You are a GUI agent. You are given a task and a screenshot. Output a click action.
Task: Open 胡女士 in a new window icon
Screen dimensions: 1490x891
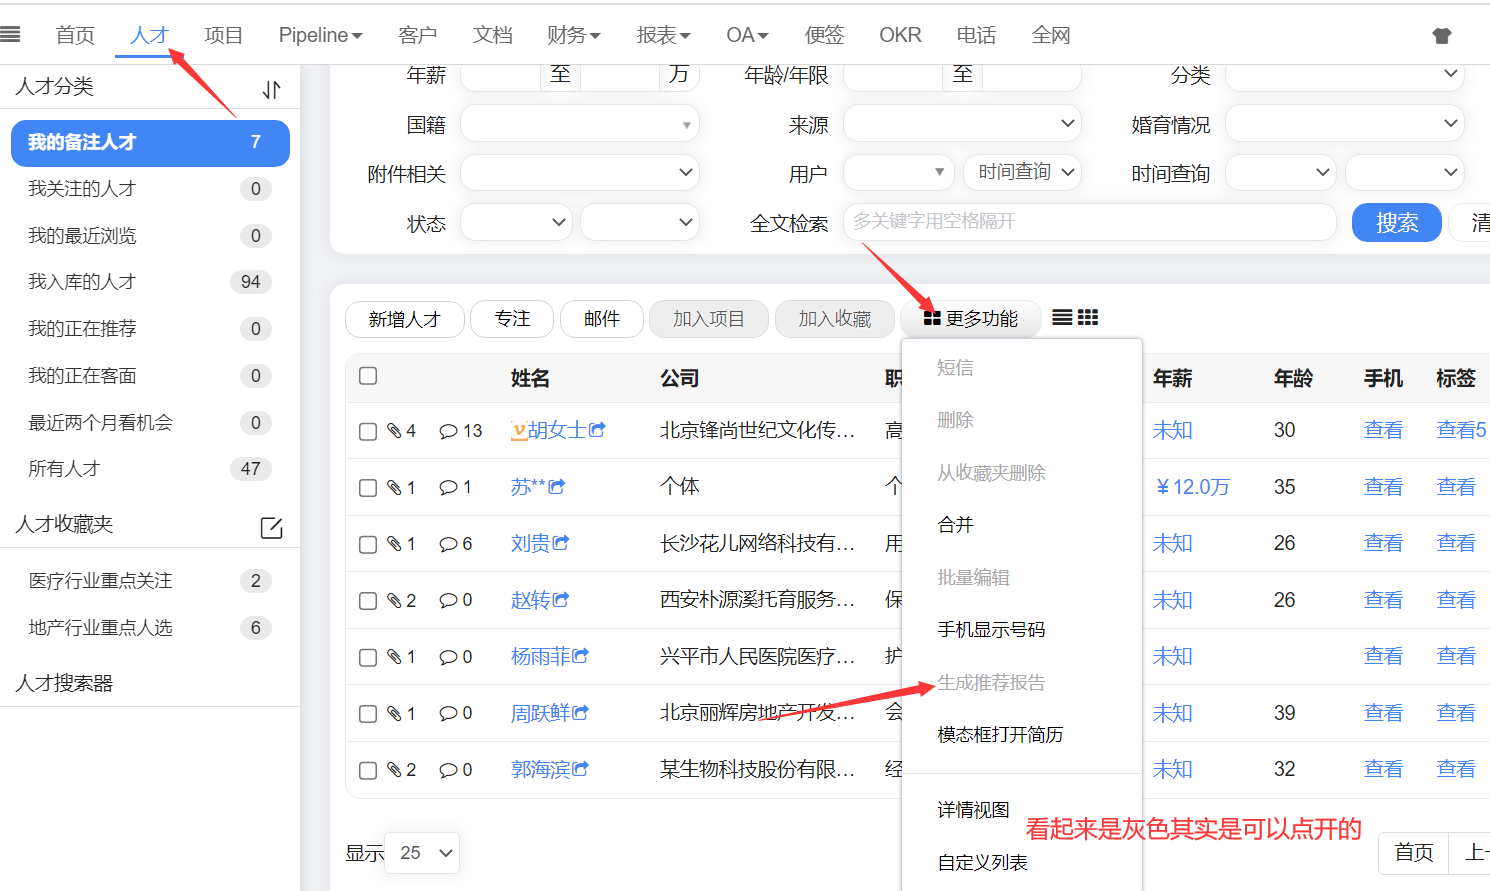597,429
